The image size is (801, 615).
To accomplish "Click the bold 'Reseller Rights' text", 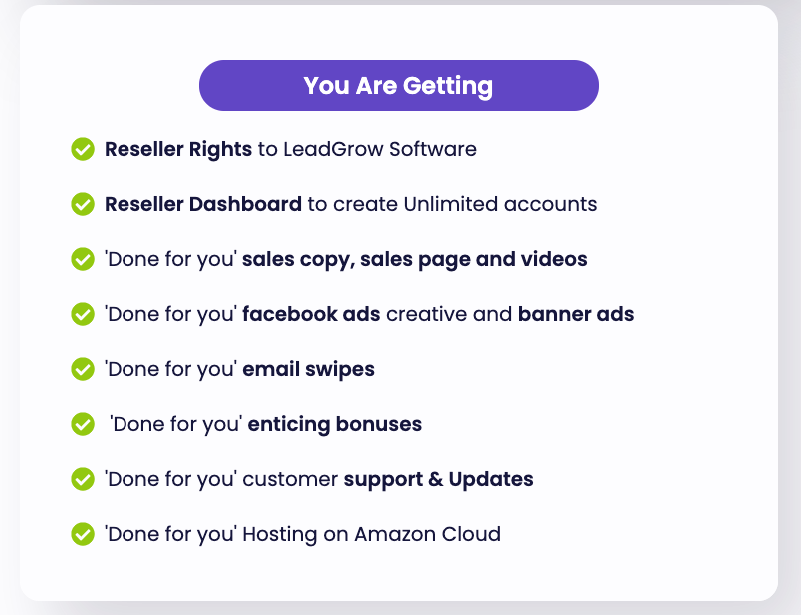I will point(178,150).
